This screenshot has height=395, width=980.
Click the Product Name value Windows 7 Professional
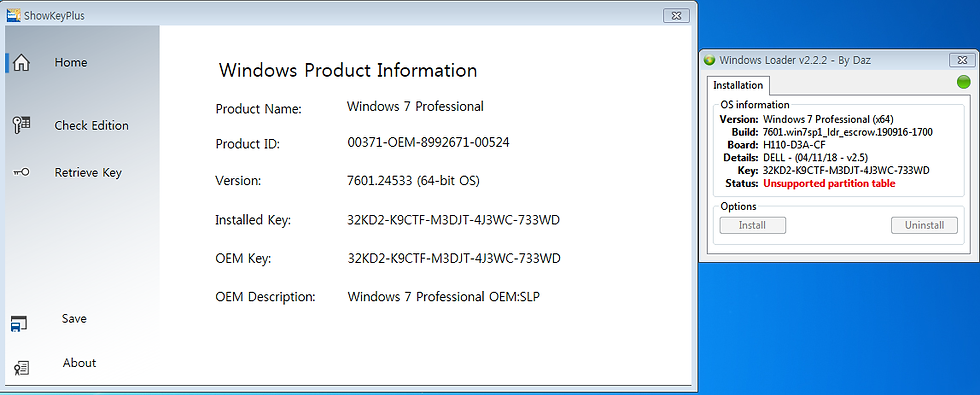tap(415, 106)
